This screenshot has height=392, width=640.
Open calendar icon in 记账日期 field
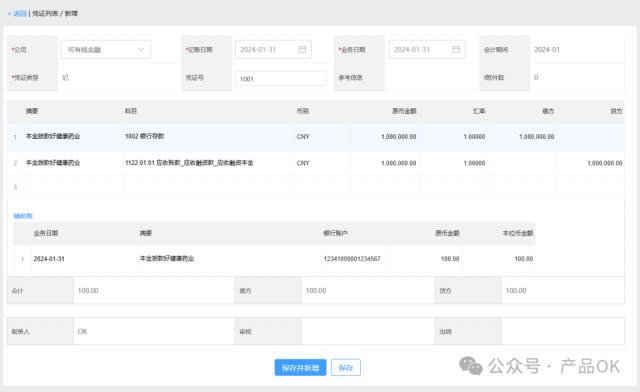302,49
